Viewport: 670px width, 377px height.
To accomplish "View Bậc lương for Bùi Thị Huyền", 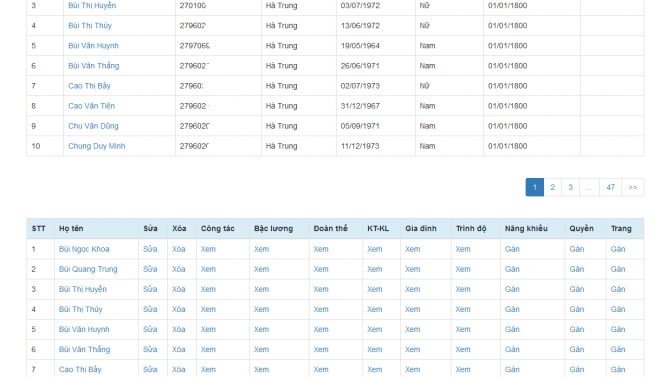I will [x=262, y=289].
